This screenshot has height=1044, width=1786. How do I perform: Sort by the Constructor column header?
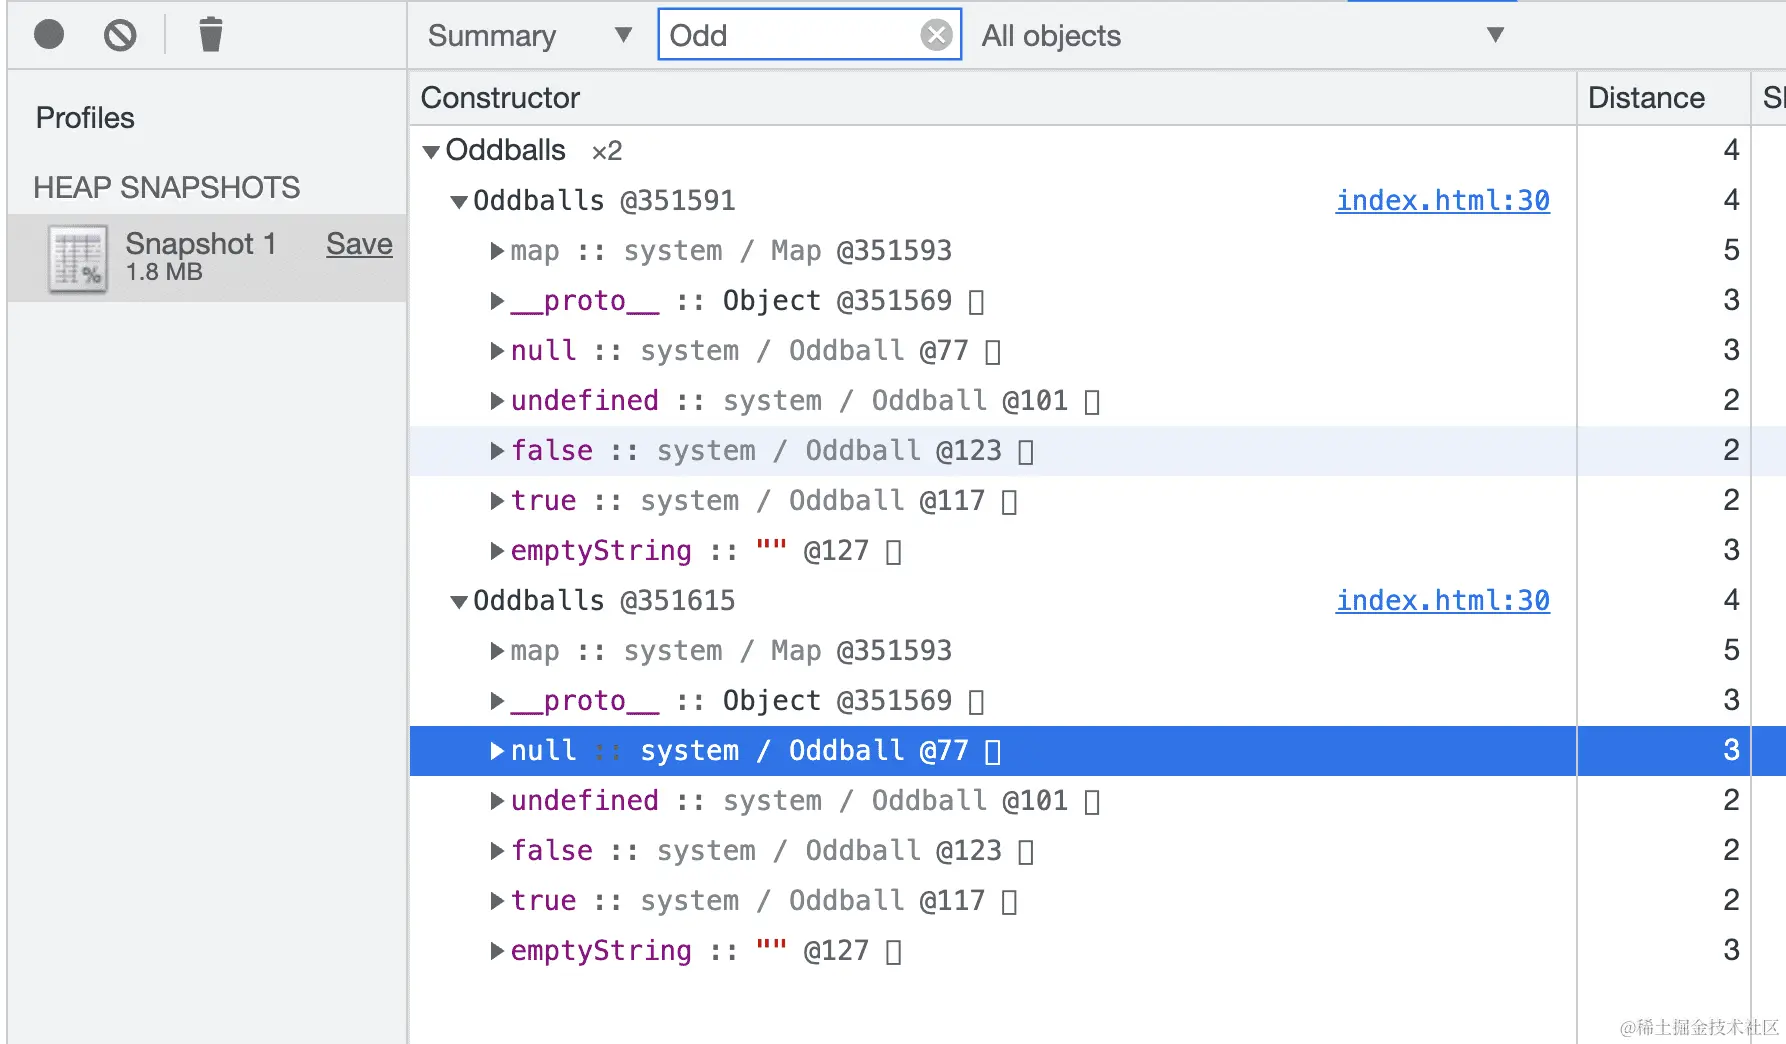500,98
